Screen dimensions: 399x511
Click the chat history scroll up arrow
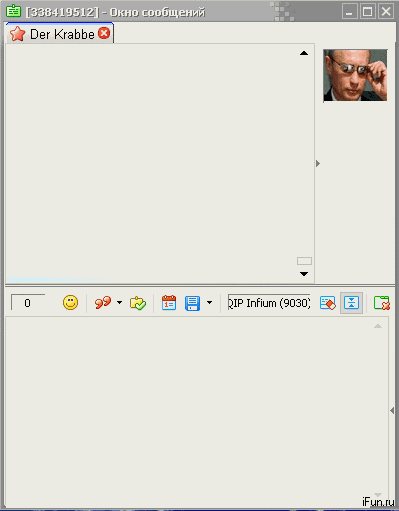(x=304, y=53)
